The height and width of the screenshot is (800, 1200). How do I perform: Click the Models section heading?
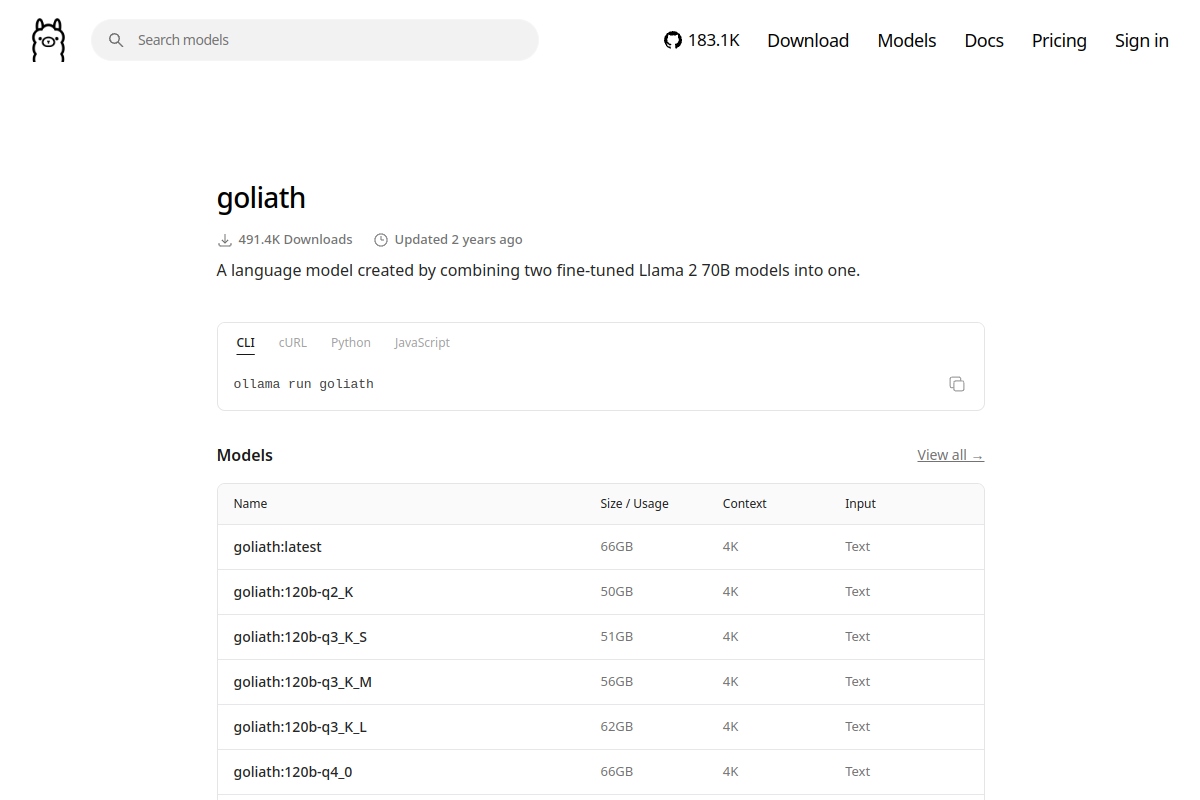[x=245, y=455]
